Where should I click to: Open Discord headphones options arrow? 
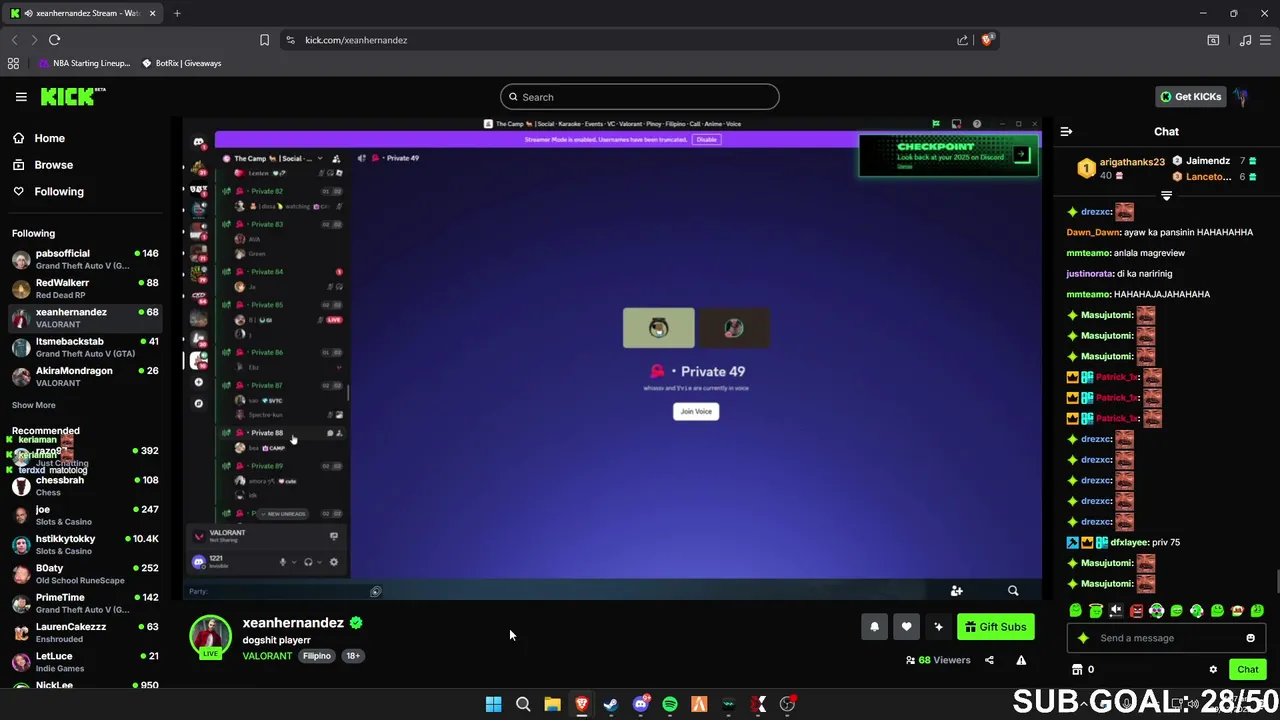point(319,562)
